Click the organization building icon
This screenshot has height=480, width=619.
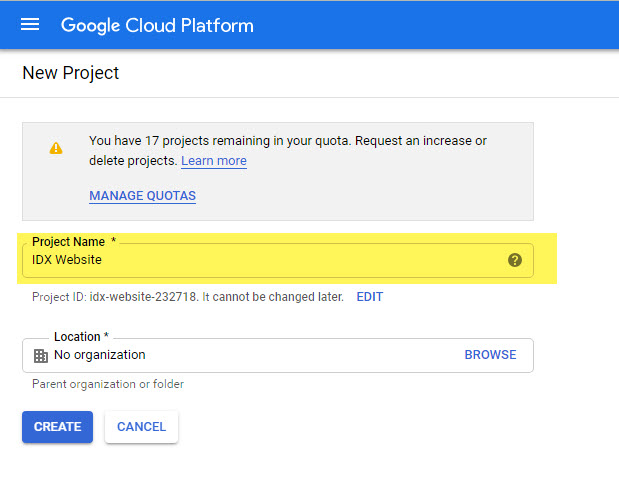click(41, 356)
